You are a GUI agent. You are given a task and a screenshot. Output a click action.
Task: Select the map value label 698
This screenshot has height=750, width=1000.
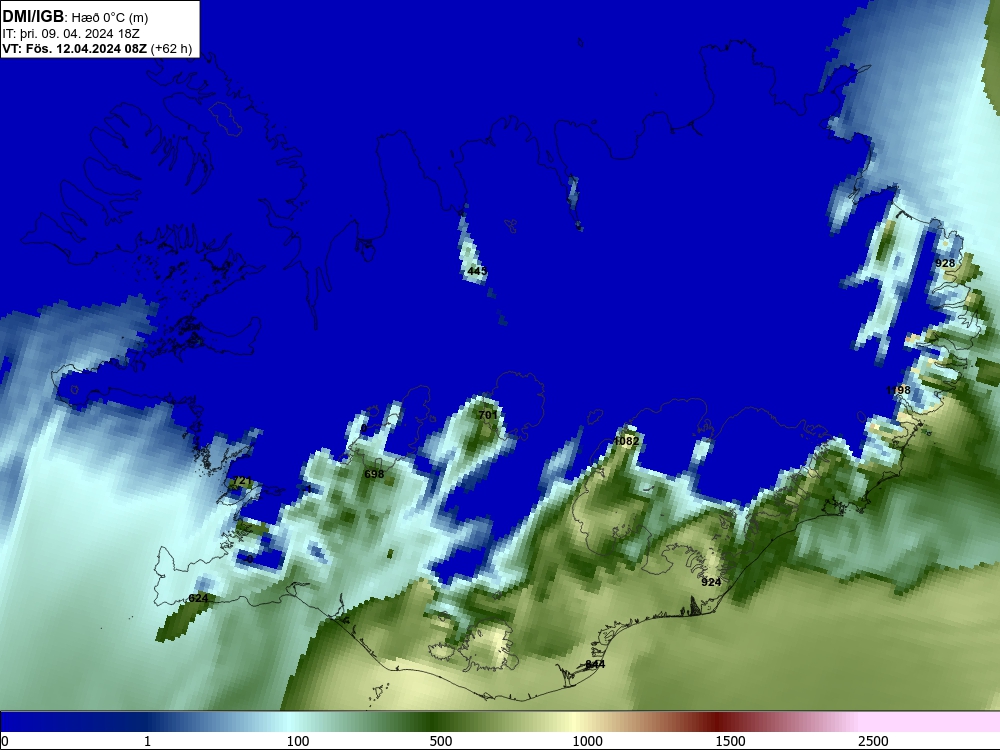374,474
